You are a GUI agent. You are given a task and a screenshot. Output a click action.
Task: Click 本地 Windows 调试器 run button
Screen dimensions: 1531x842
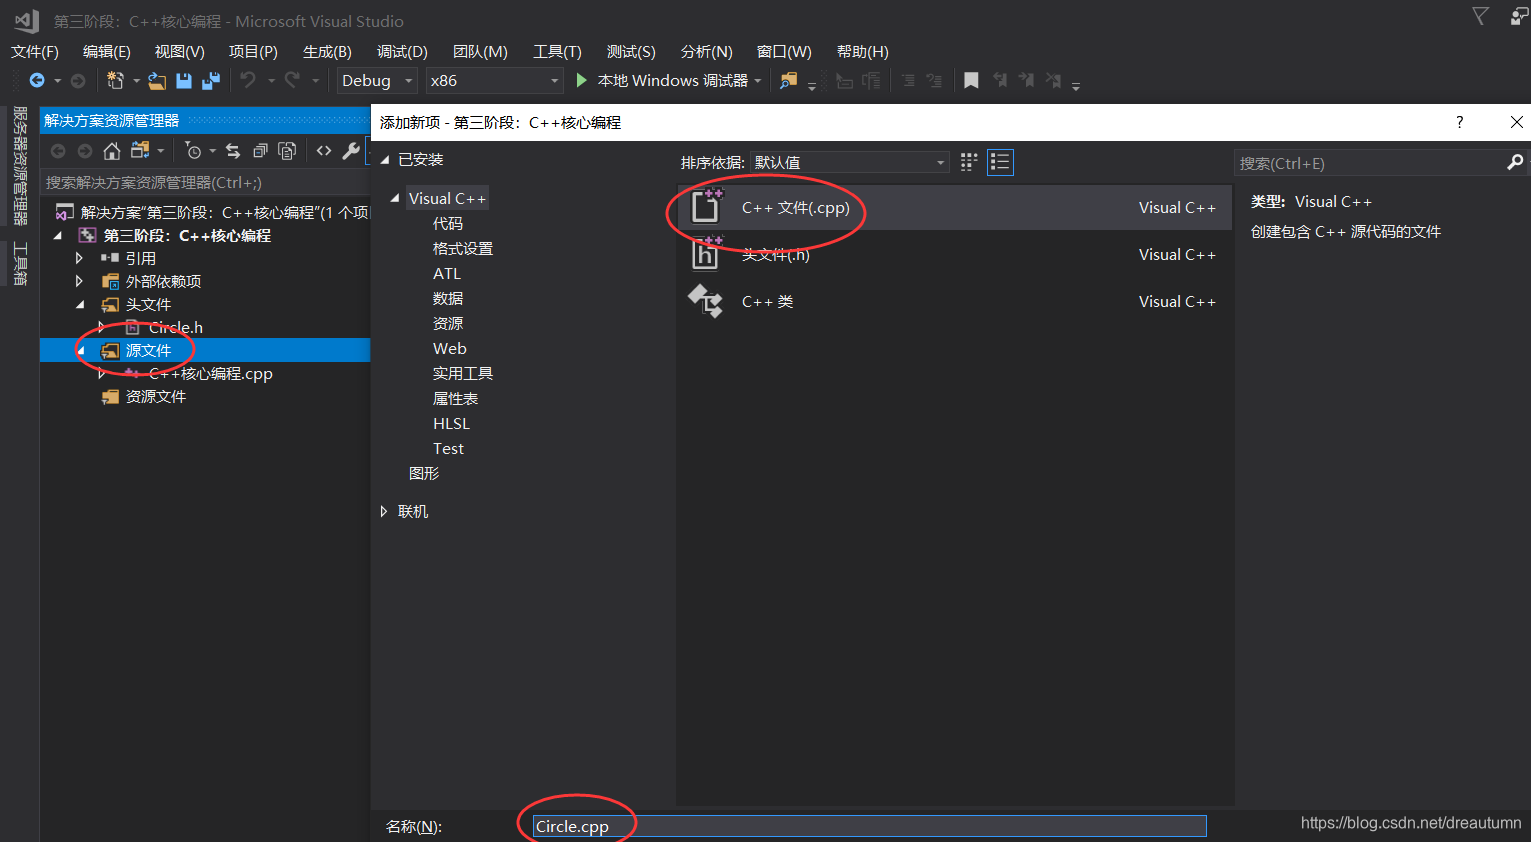tap(661, 81)
